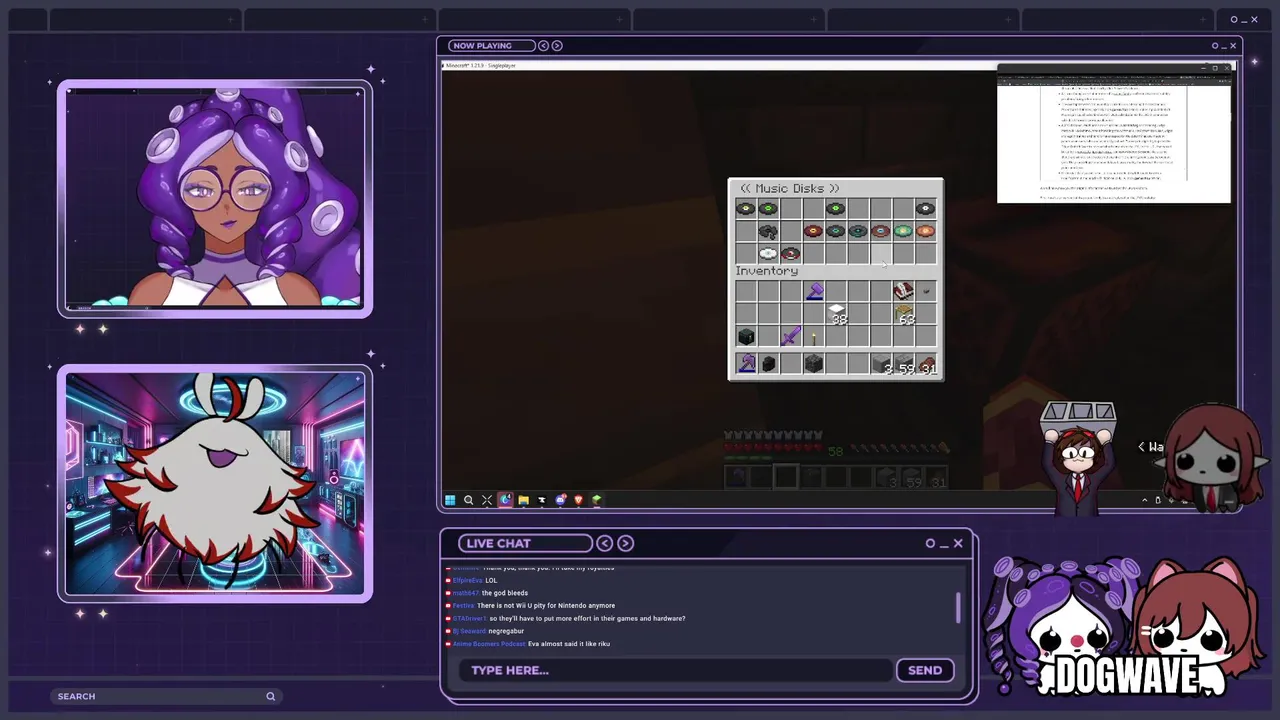Select the scaffolding stack of 63
This screenshot has height=720, width=1280.
(x=904, y=314)
